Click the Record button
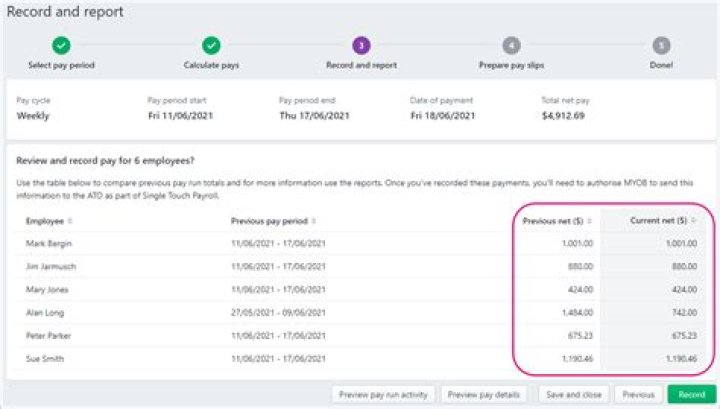Image resolution: width=720 pixels, height=409 pixels. tap(692, 395)
